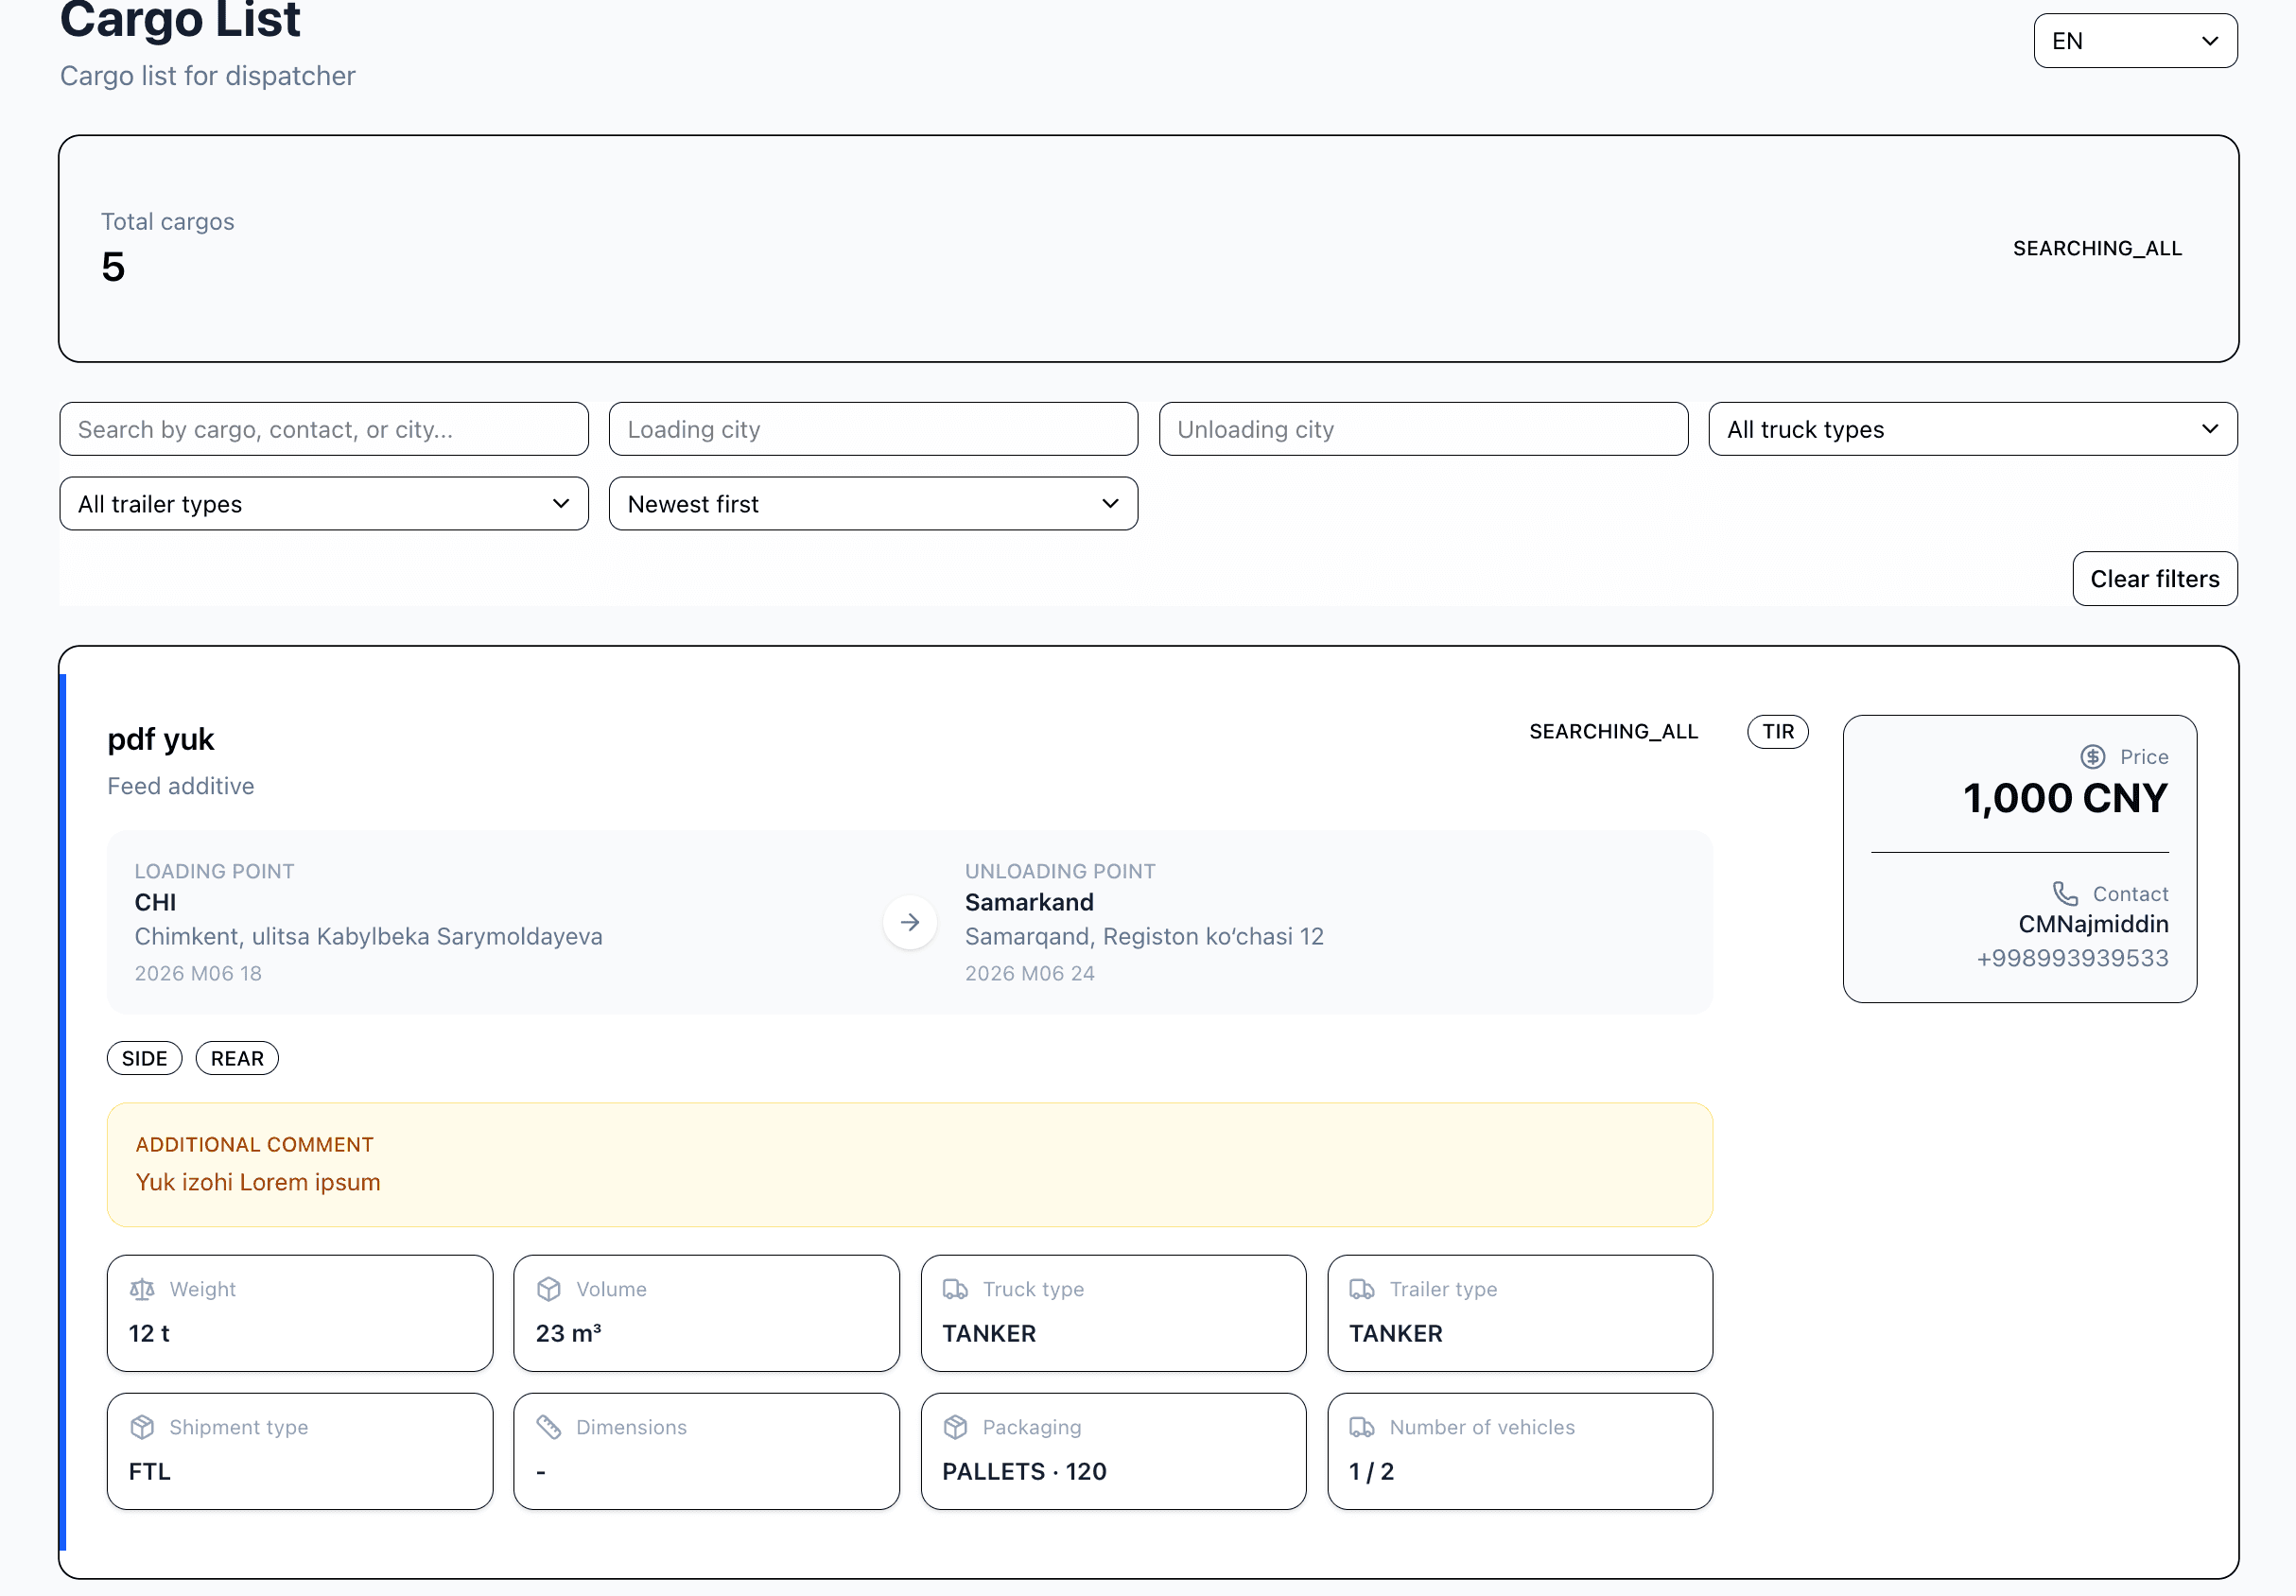Click the ADDITIONAL COMMENT label
The image size is (2296, 1596).
[255, 1144]
